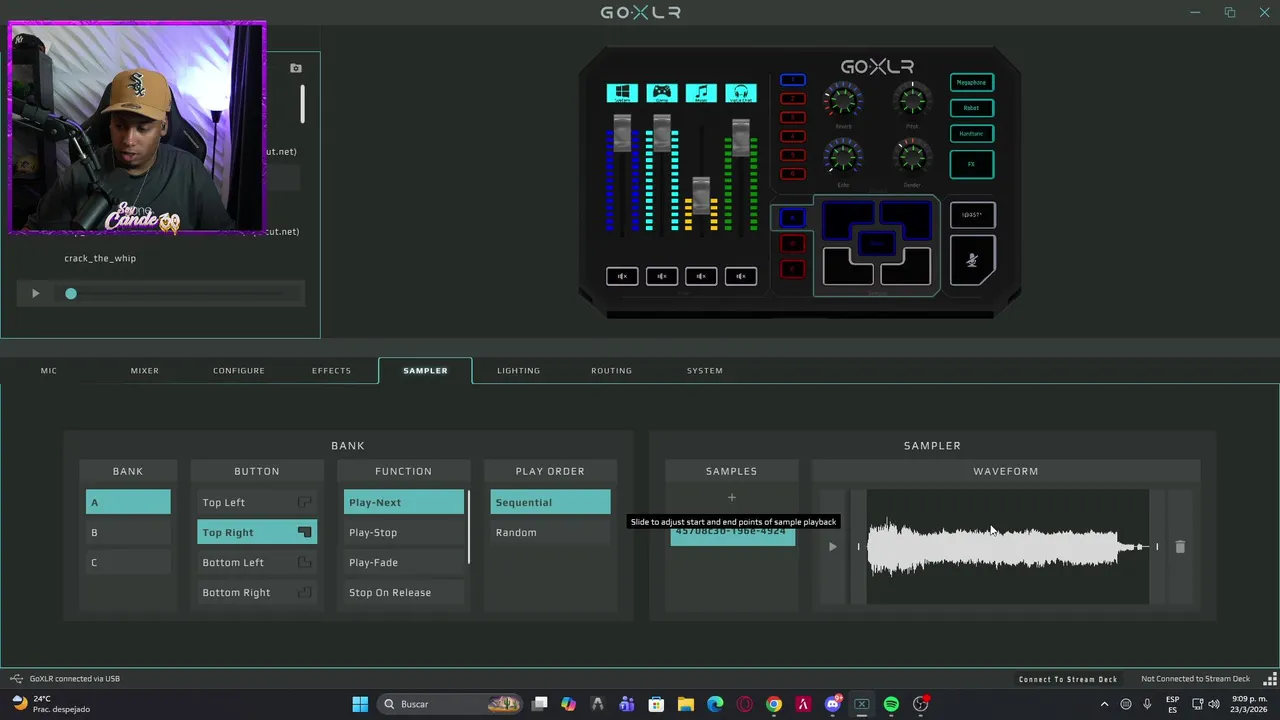Go to the LIGHTING tab
This screenshot has height=720, width=1280.
(518, 370)
